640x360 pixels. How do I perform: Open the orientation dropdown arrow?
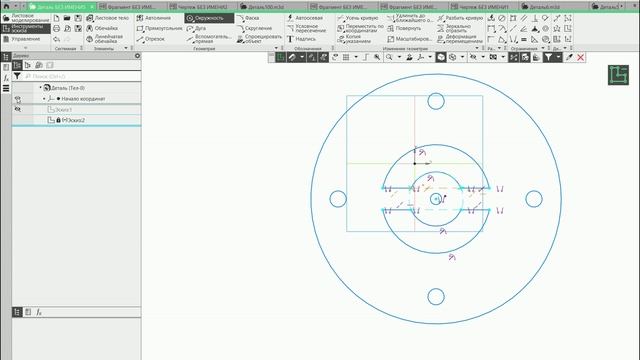[x=430, y=58]
